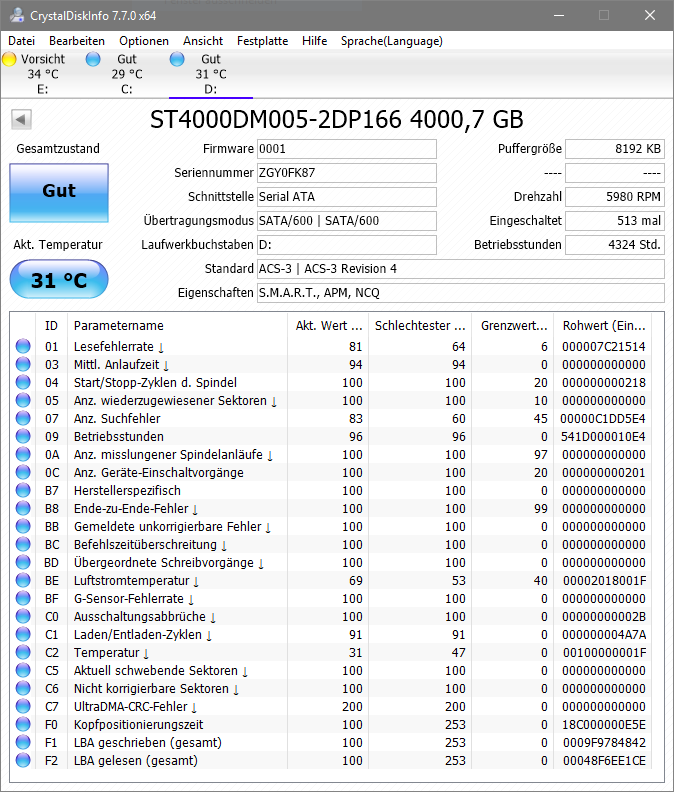674x792 pixels.
Task: Click status orb of LBA geschrieben row
Action: (x=23, y=742)
